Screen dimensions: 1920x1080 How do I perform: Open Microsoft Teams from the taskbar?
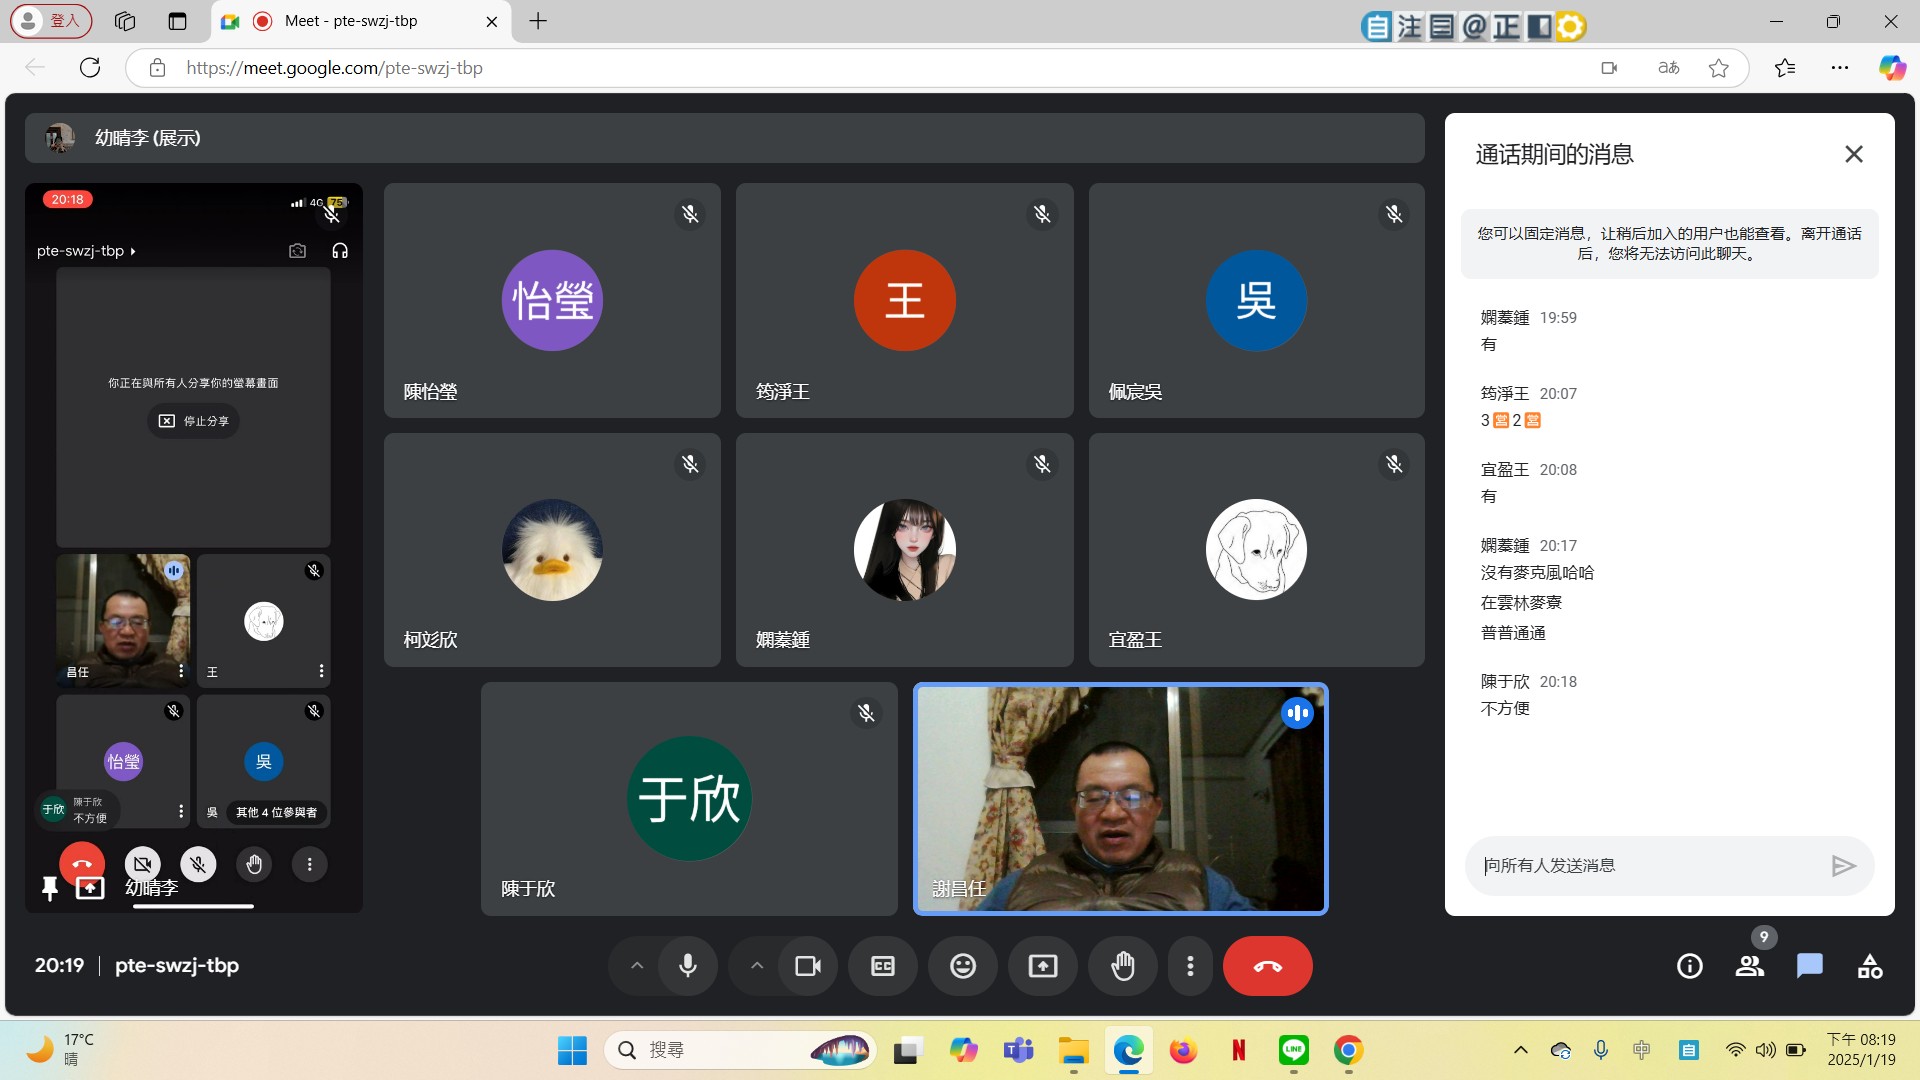click(x=1018, y=1050)
